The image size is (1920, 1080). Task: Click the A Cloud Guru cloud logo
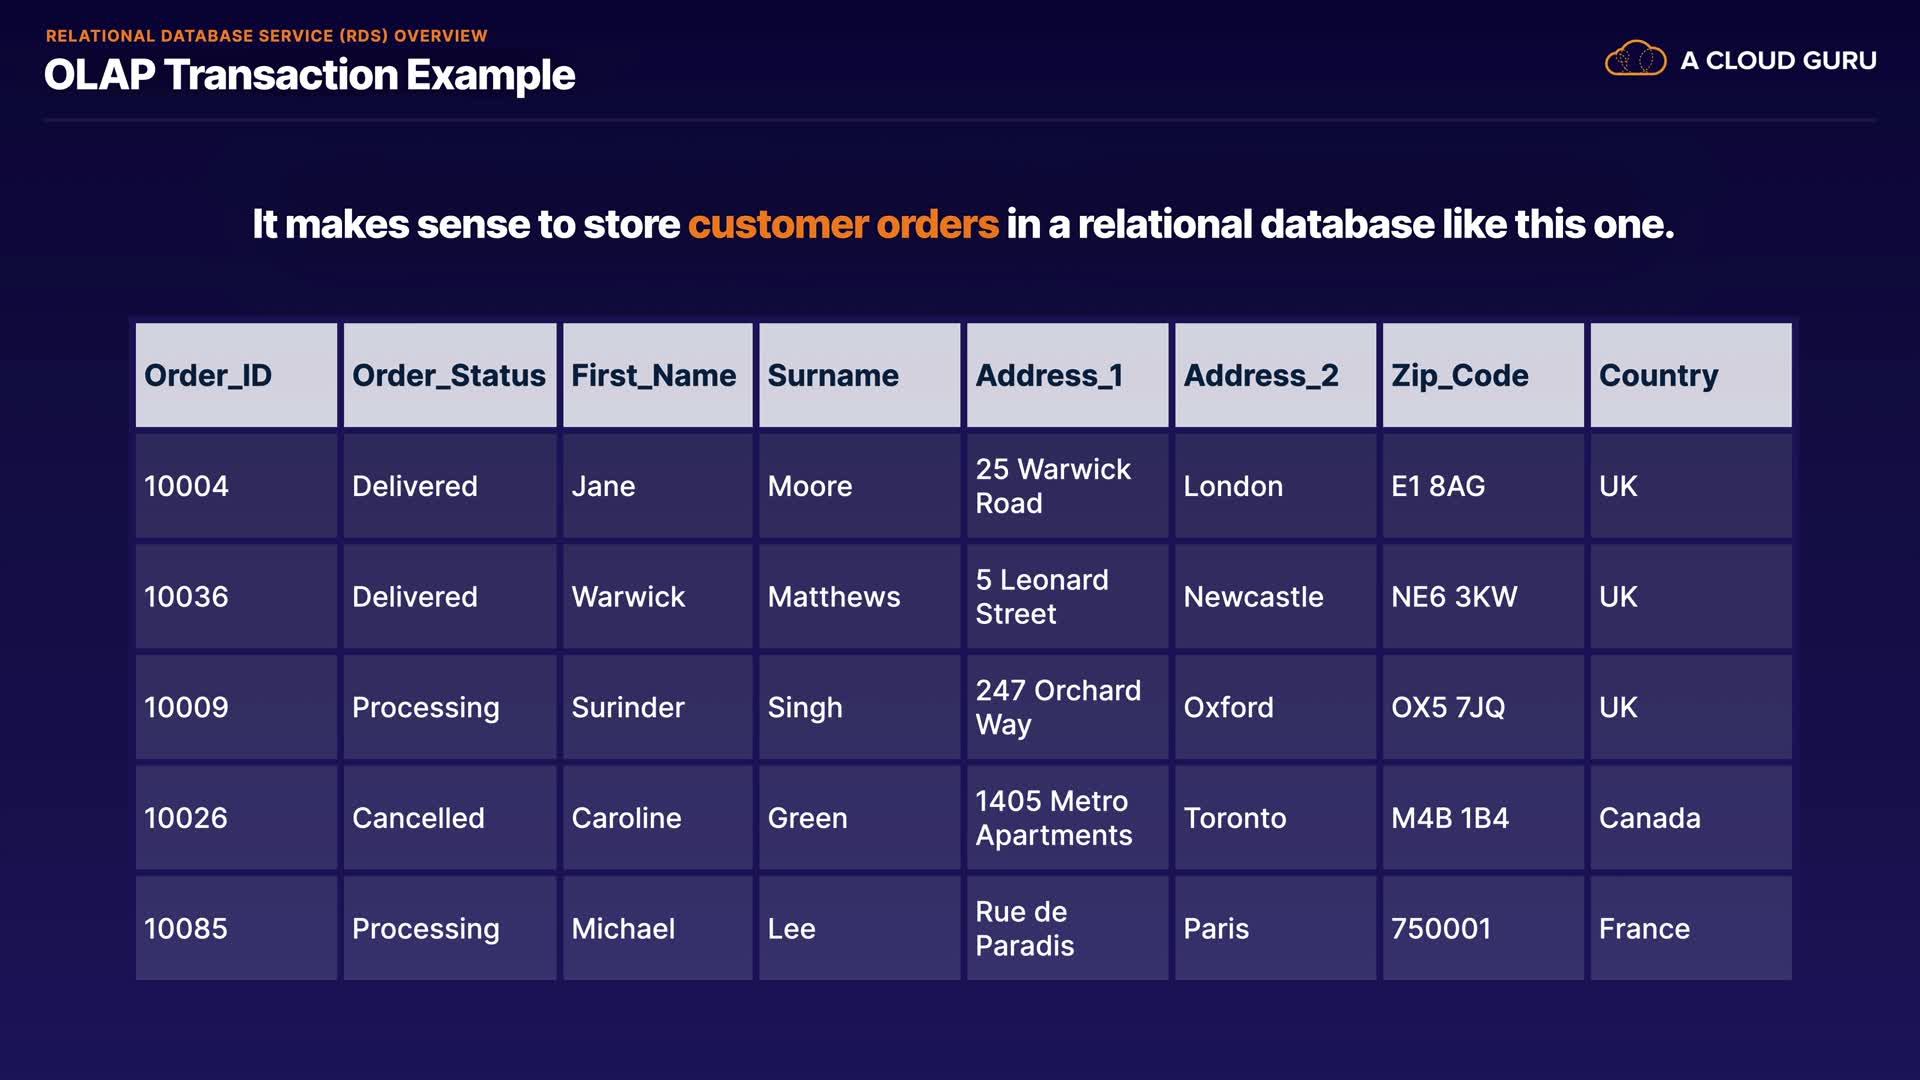coord(1635,59)
